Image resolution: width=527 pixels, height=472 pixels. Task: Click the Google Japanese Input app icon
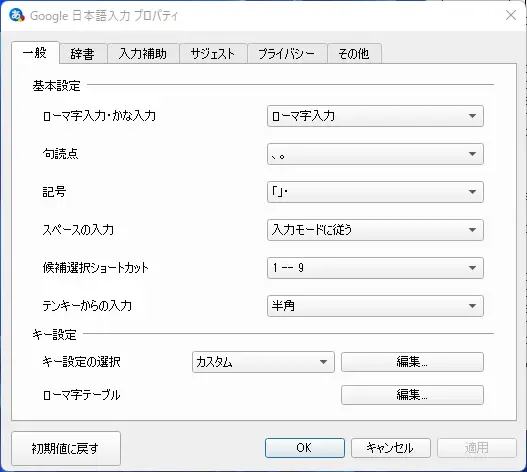coord(17,15)
